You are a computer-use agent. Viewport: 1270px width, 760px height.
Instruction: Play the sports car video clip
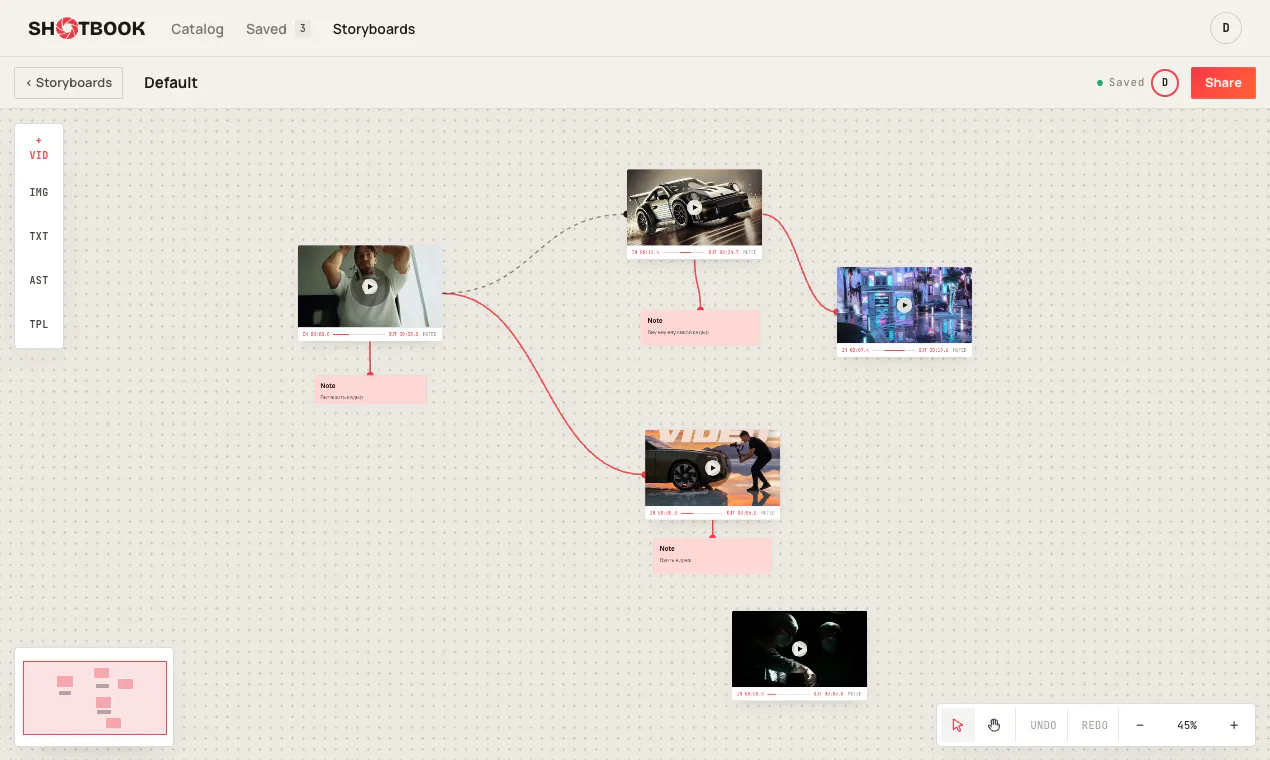tap(694, 208)
